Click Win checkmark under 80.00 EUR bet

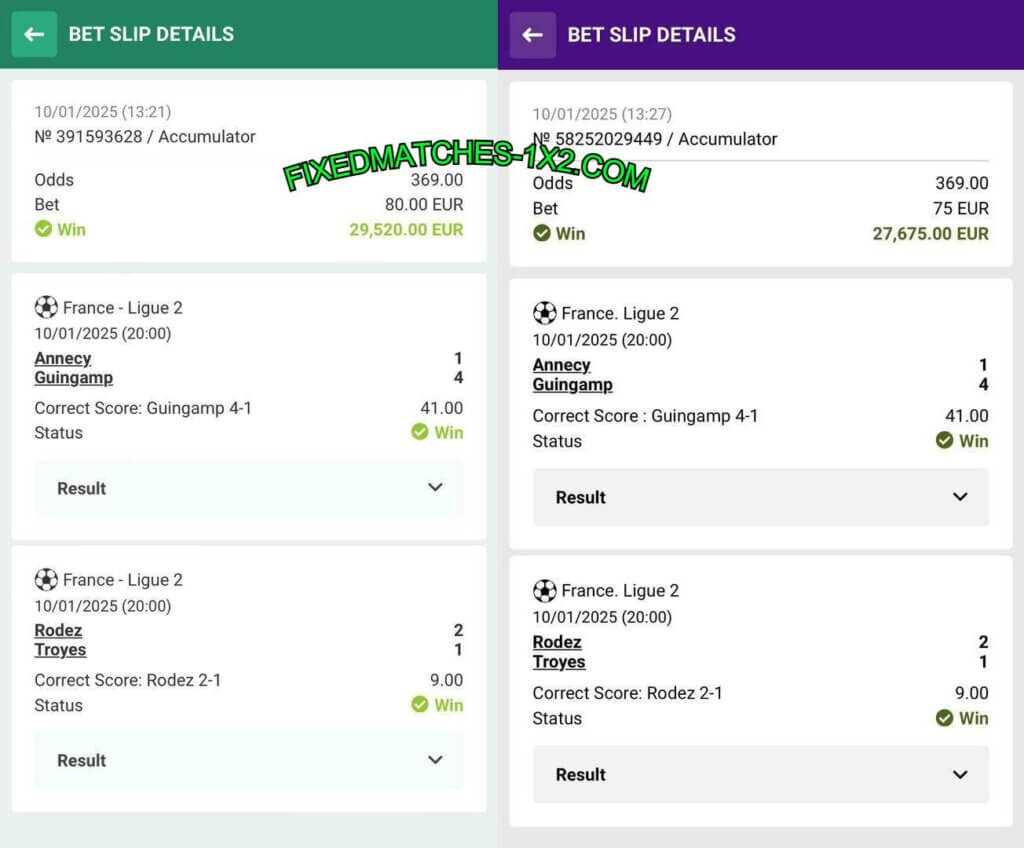[x=43, y=229]
